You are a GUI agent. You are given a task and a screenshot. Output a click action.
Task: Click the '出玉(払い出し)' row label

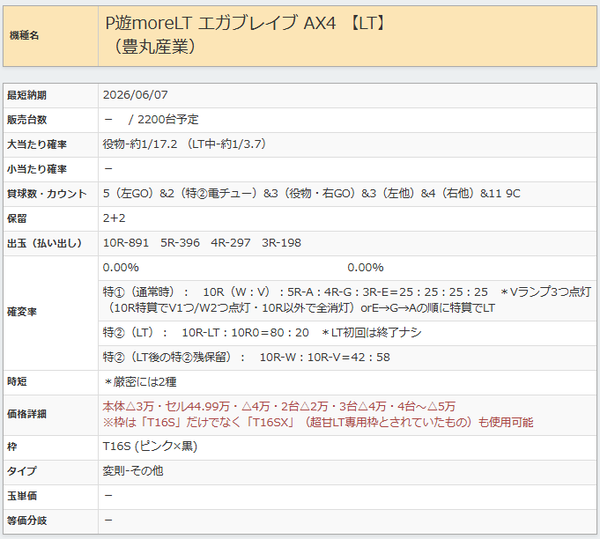click(x=44, y=243)
